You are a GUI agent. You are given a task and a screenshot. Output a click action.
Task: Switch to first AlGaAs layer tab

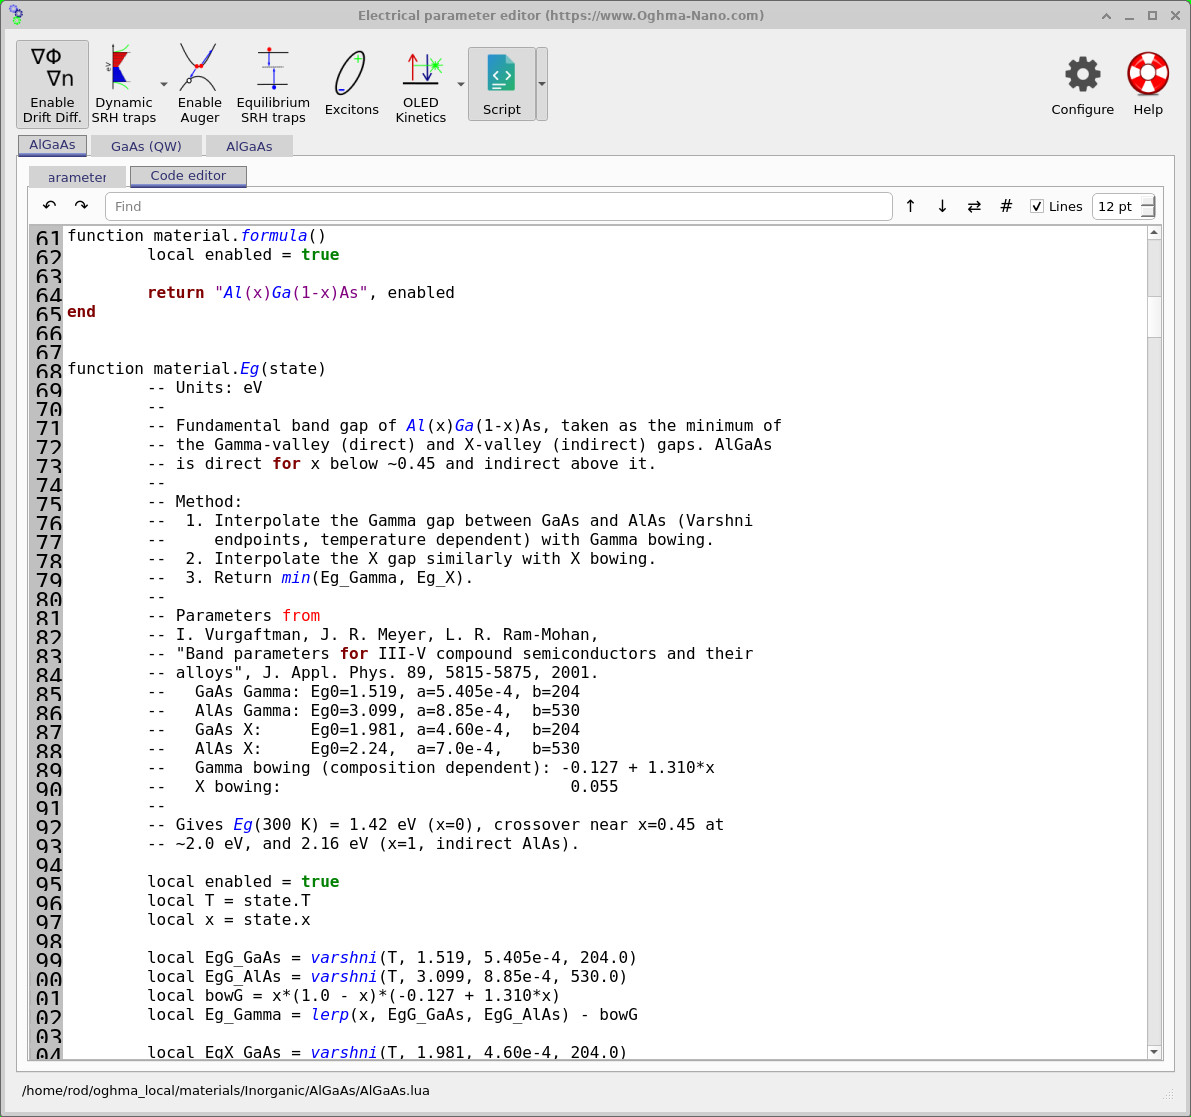52,145
